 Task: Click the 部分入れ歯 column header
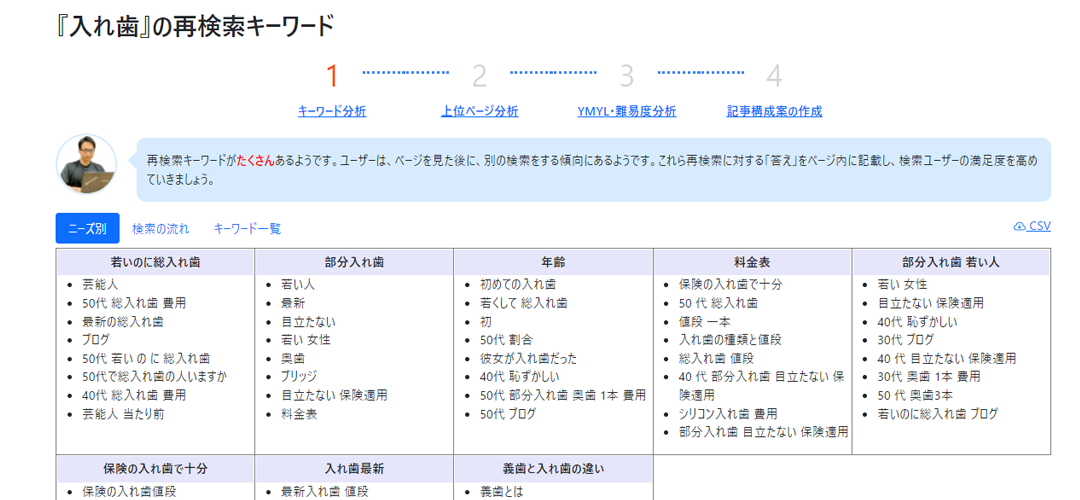[x=354, y=262]
